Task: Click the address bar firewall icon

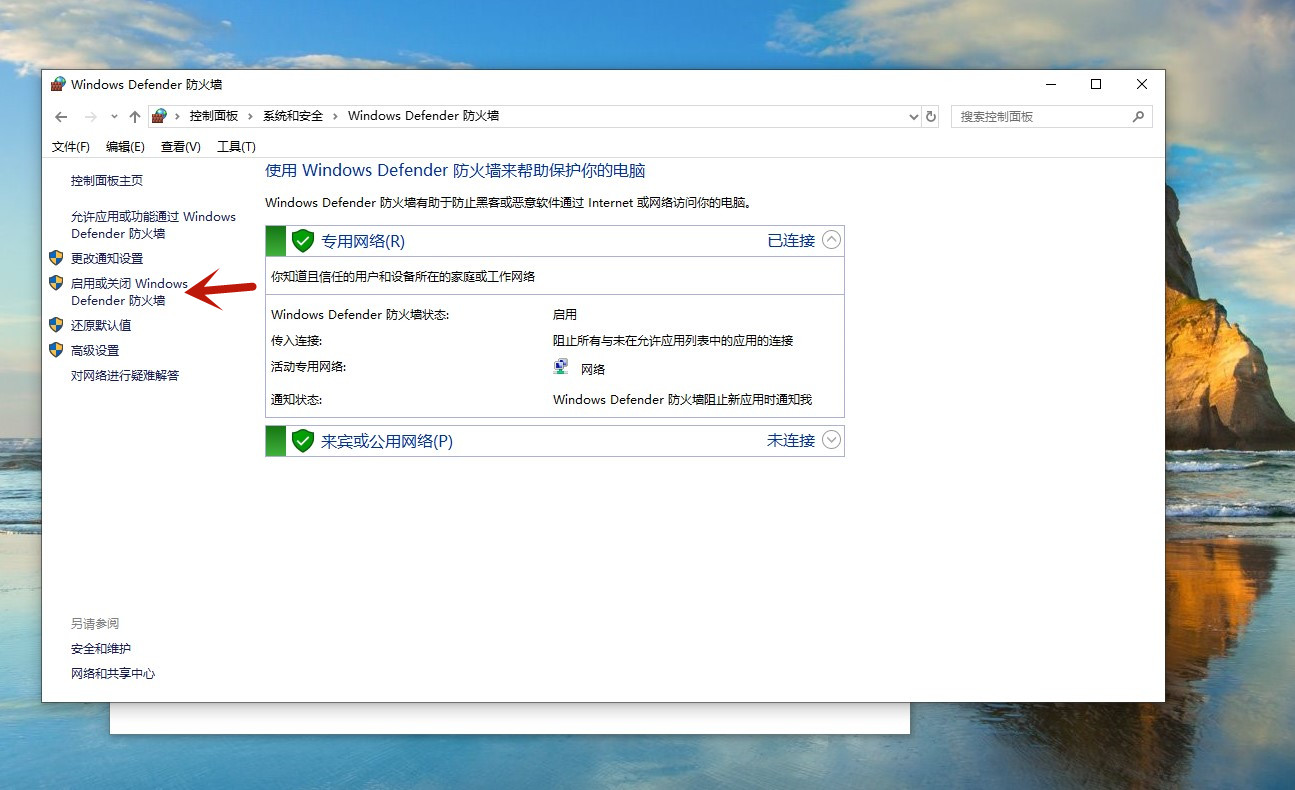Action: click(x=159, y=116)
